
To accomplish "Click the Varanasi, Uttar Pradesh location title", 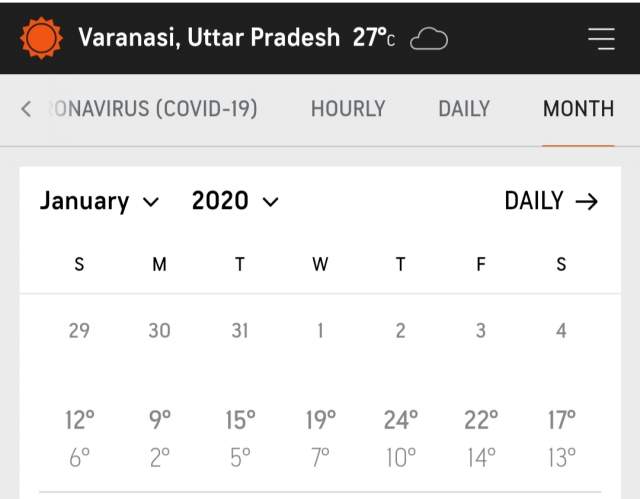I will (x=209, y=38).
